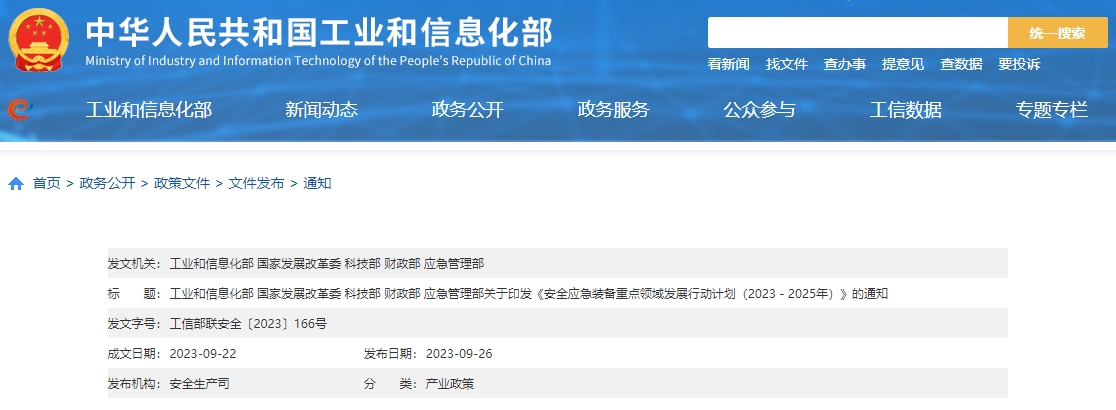Open the 工信数据 navigation menu
1116x410 pixels.
[905, 110]
